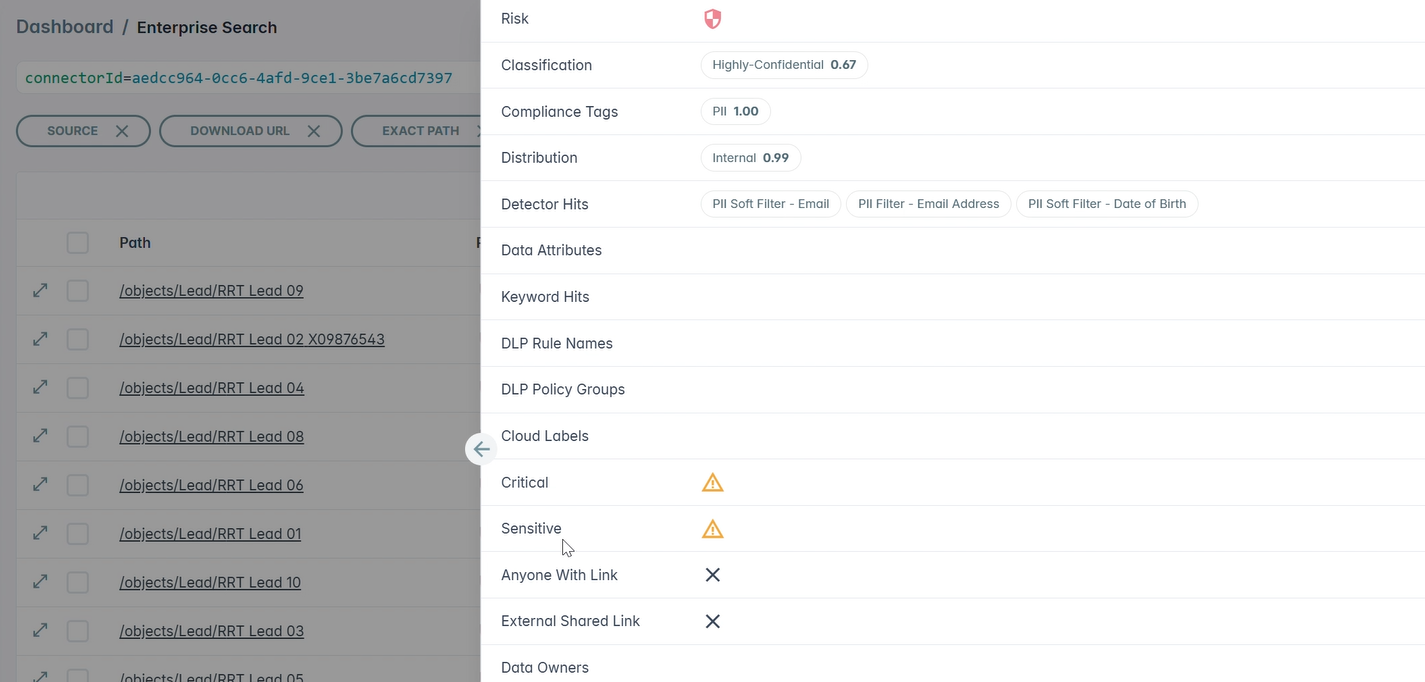Click the PII 1.00 compliance tag

click(735, 111)
